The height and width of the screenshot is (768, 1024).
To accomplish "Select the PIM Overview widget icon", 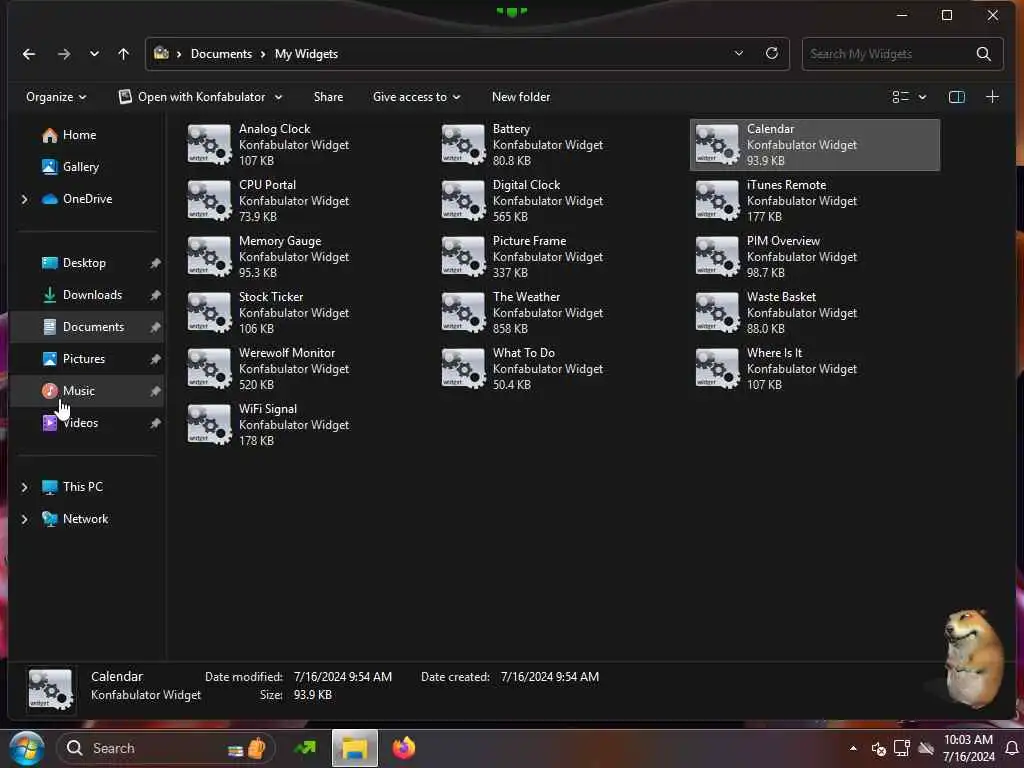I will pos(717,257).
